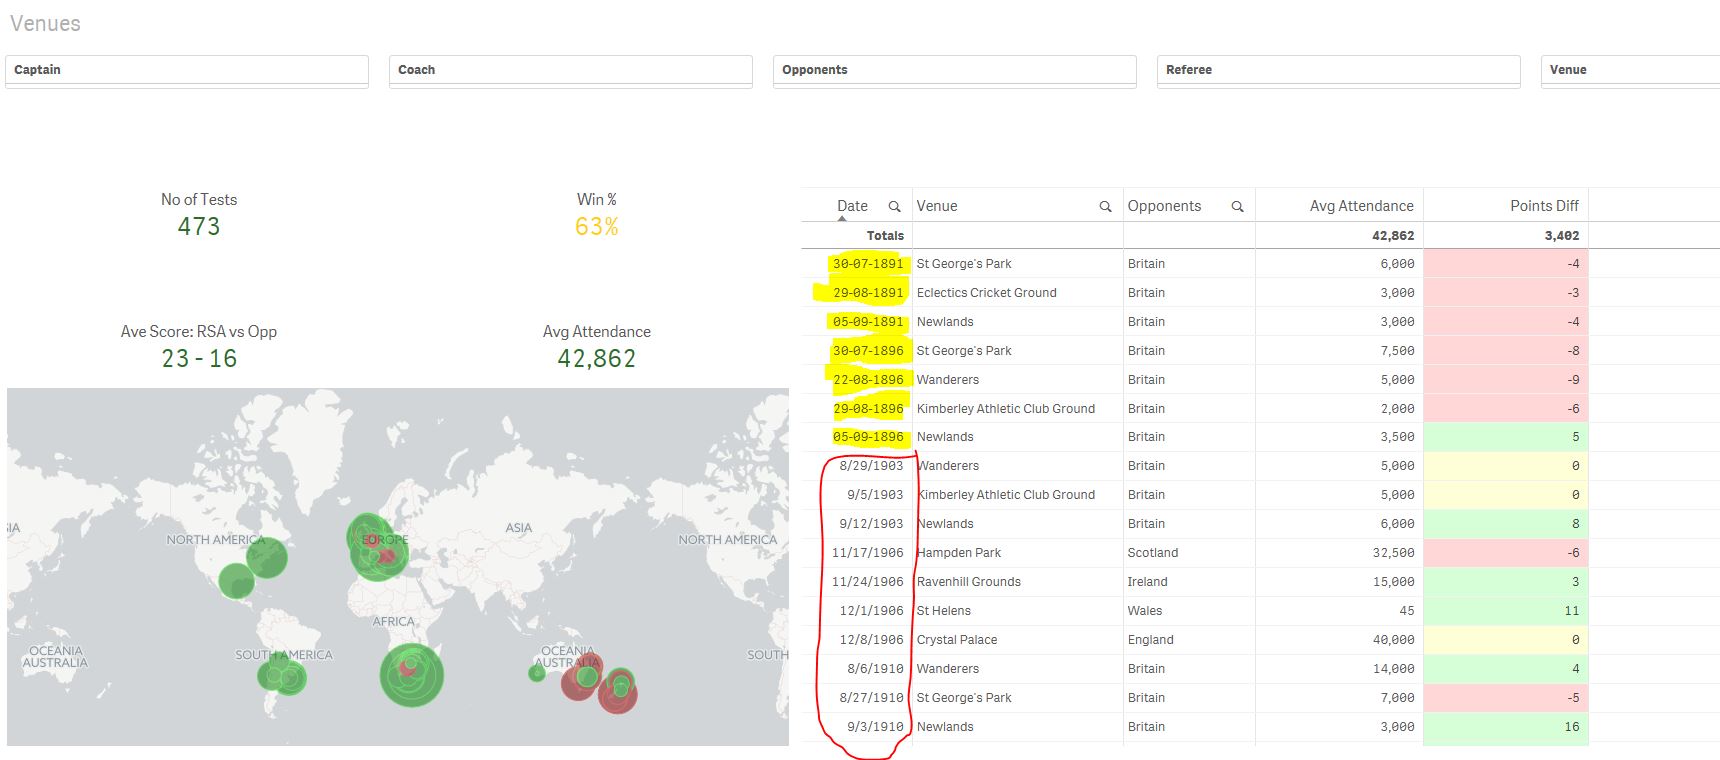The image size is (1720, 760).
Task: Open search icon in Venue column header
Action: coord(1105,206)
